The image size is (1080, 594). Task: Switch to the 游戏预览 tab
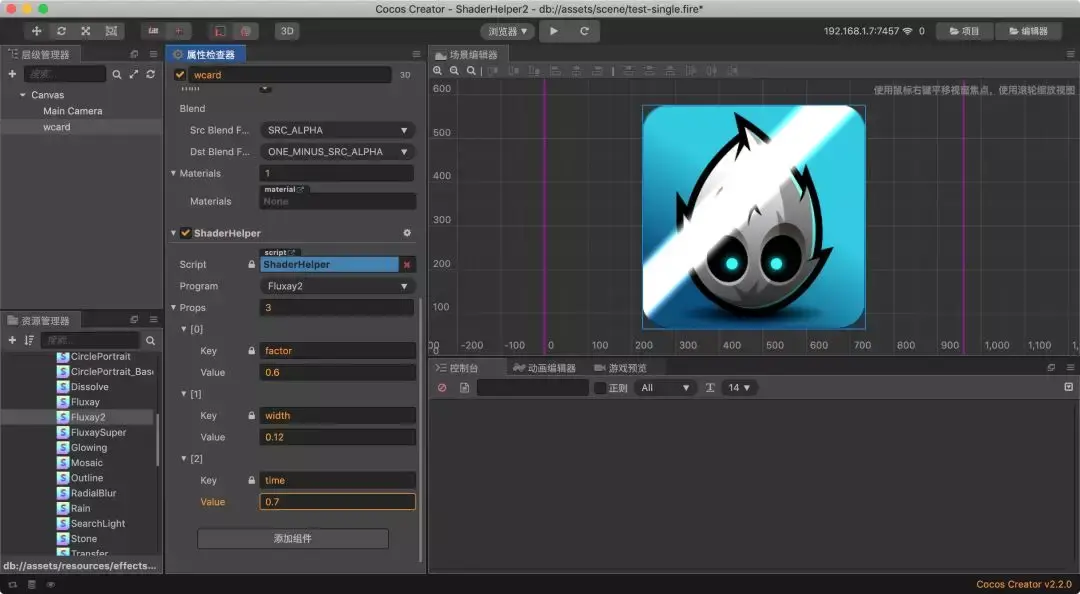(621, 368)
